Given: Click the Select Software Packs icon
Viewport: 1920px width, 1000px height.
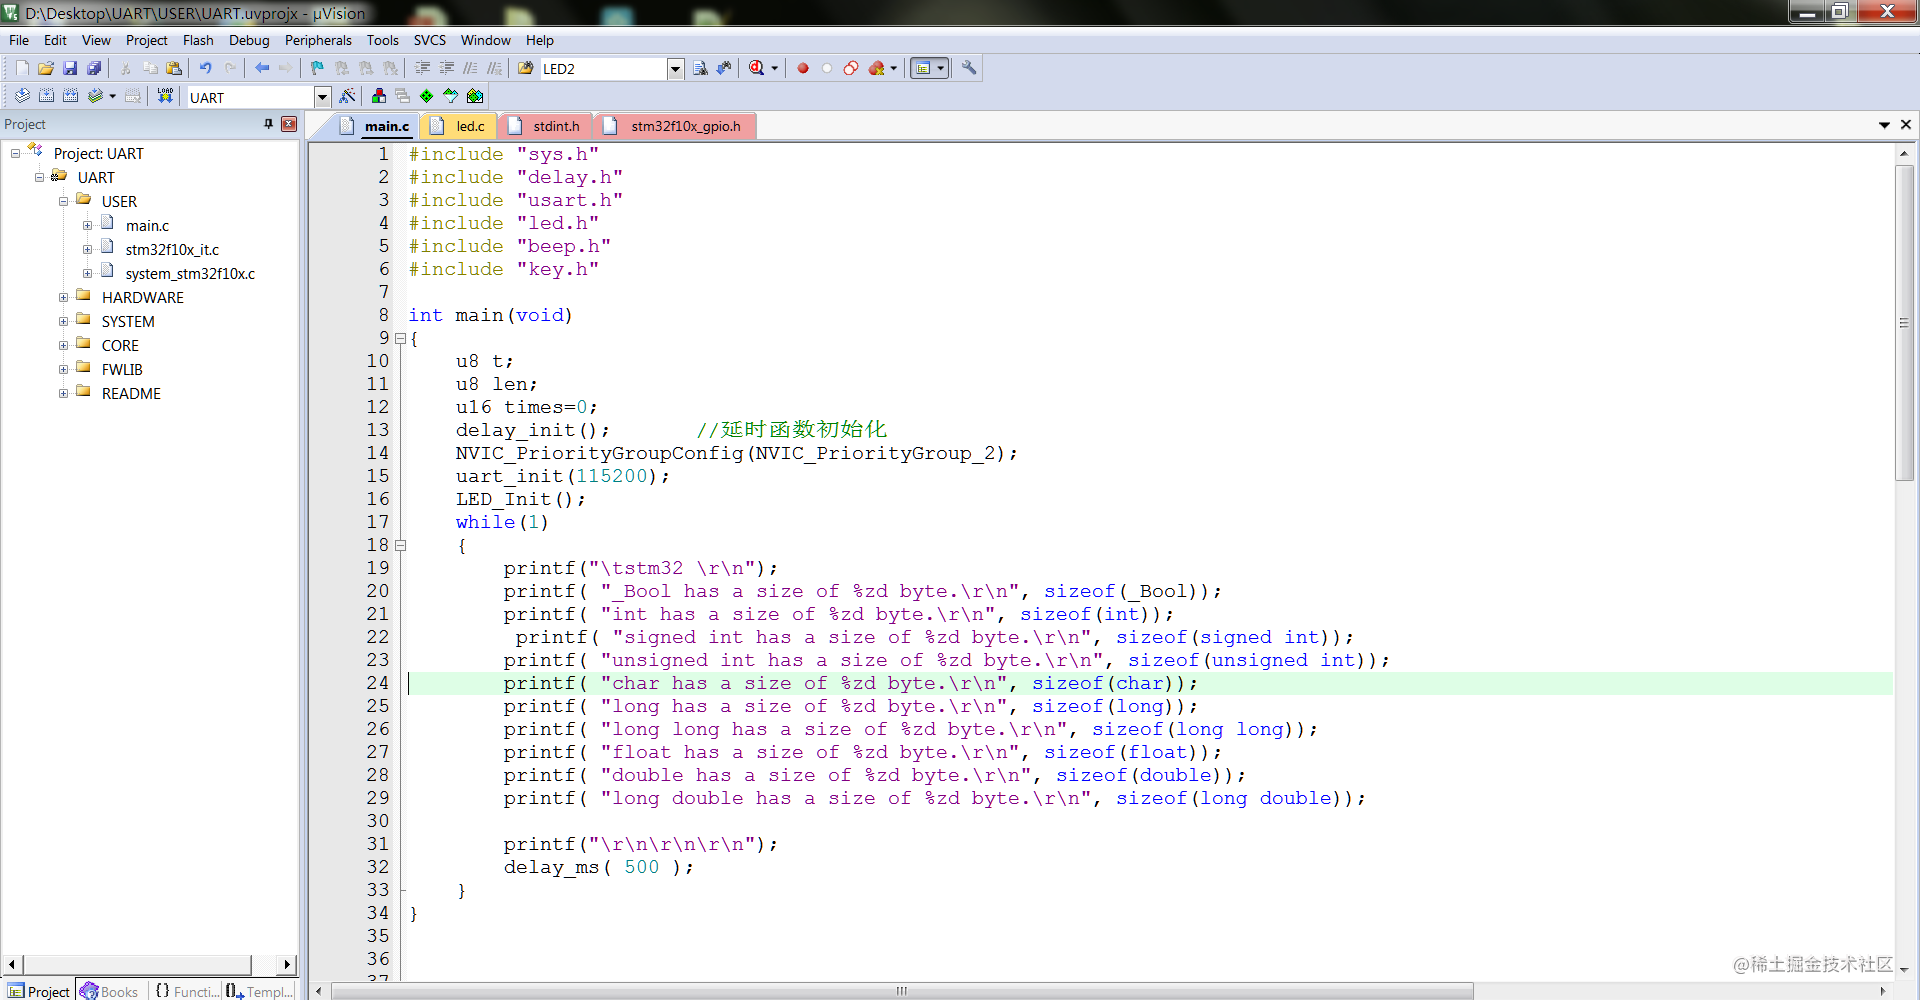Looking at the screenshot, I should (x=451, y=96).
